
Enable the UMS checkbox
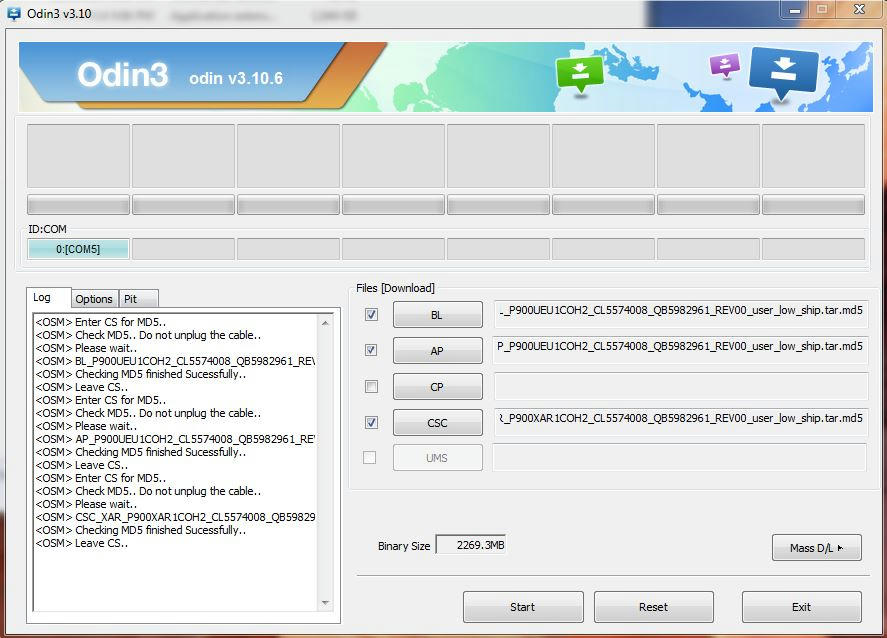[x=370, y=457]
